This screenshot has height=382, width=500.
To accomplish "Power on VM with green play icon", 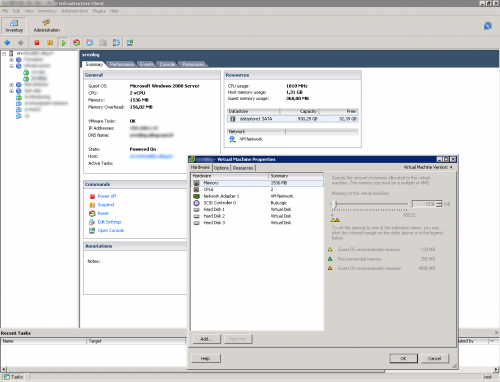I will (63, 43).
